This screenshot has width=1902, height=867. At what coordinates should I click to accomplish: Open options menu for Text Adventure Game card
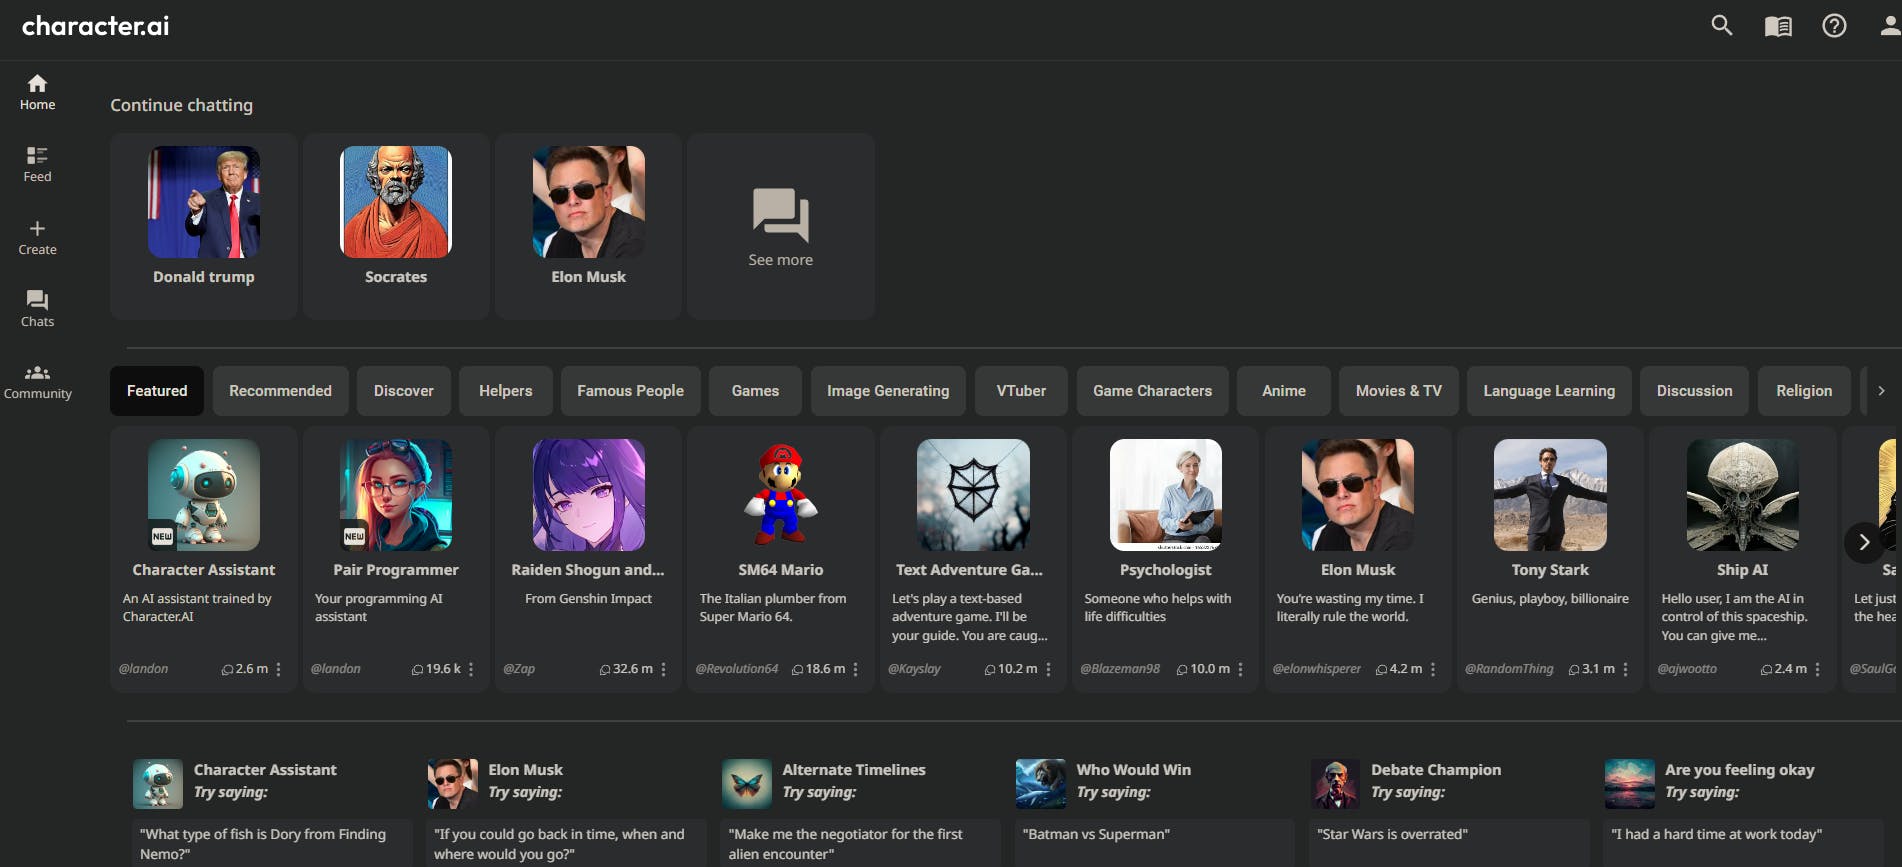1048,669
